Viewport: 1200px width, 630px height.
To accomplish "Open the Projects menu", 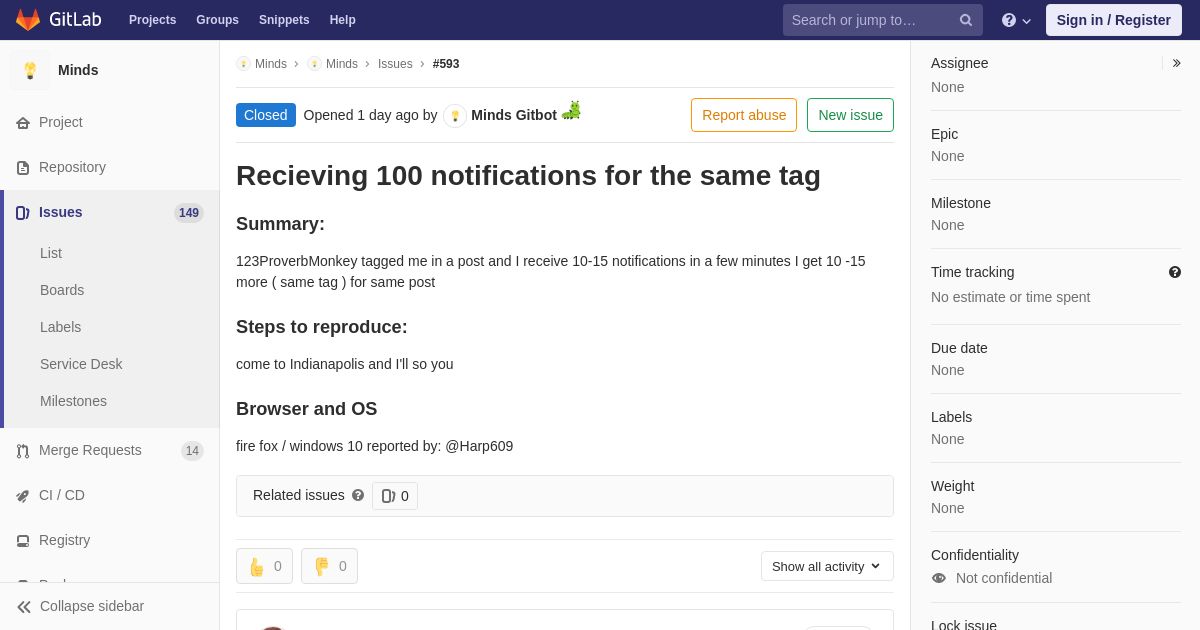I will (x=152, y=20).
